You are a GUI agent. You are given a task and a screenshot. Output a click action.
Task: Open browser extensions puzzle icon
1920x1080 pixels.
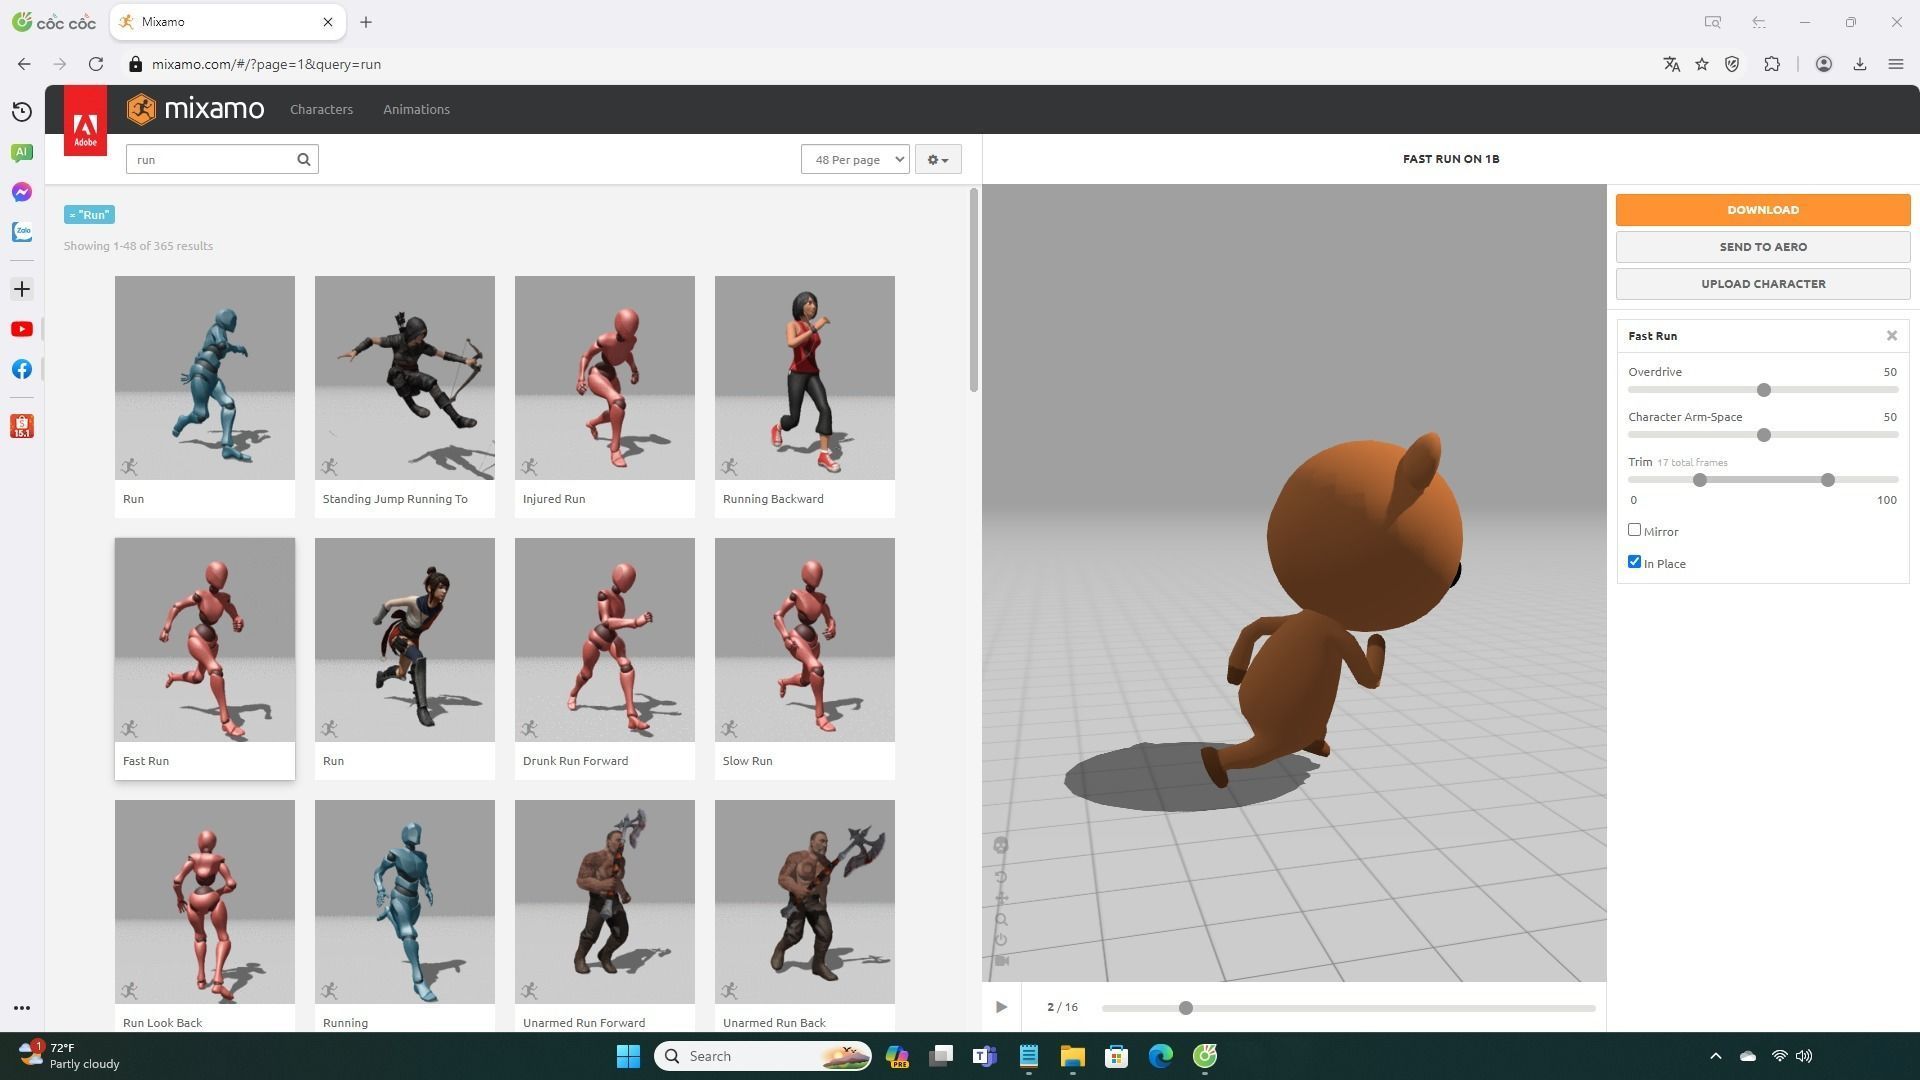point(1772,64)
